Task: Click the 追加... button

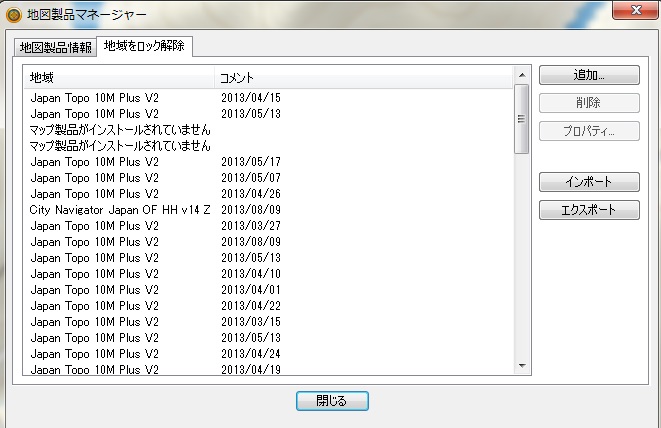Action: 589,75
